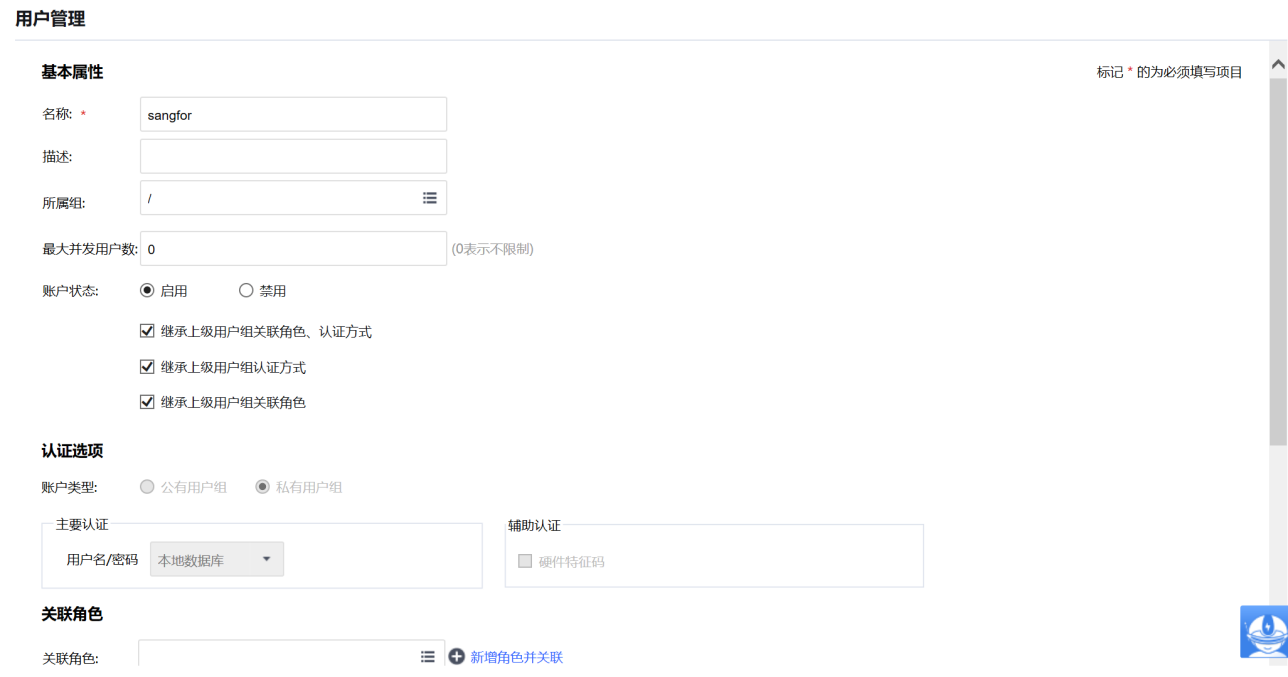Click the 新增角色并关联 link
The width and height of the screenshot is (1288, 677).
coord(516,657)
